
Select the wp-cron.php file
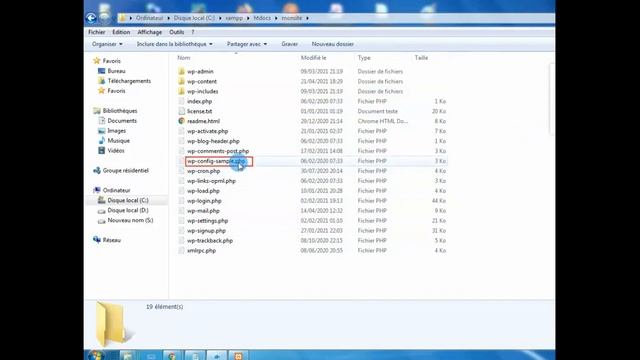click(x=203, y=171)
